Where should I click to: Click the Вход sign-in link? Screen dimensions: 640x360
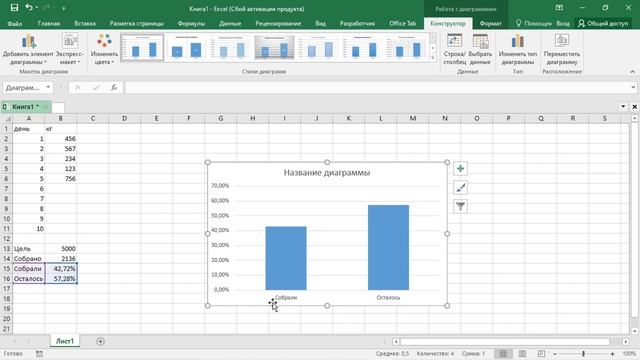tap(563, 23)
